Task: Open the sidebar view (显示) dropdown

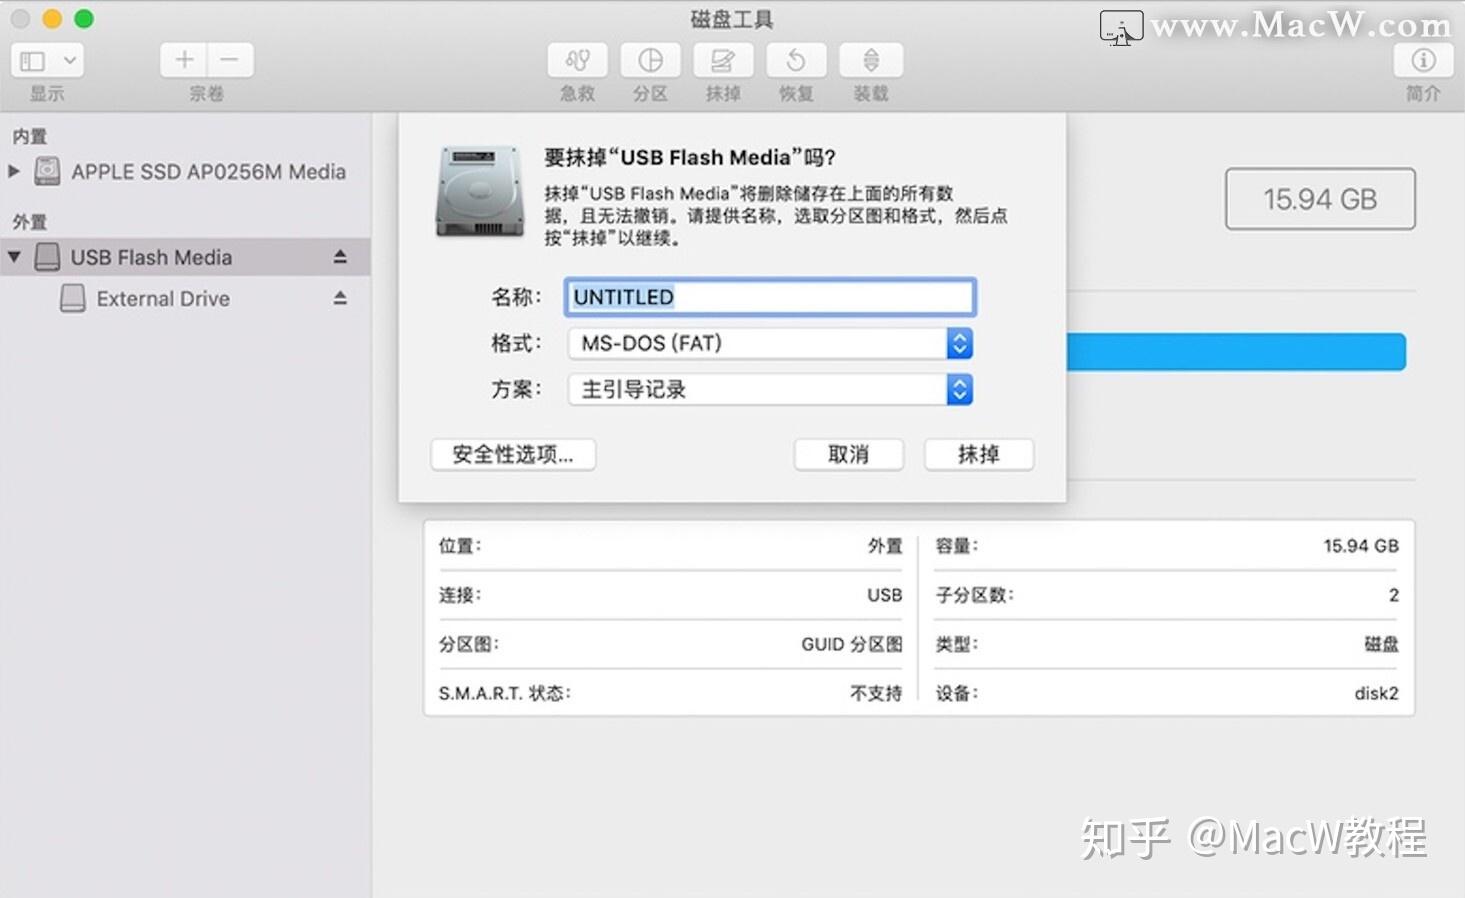Action: tap(47, 61)
